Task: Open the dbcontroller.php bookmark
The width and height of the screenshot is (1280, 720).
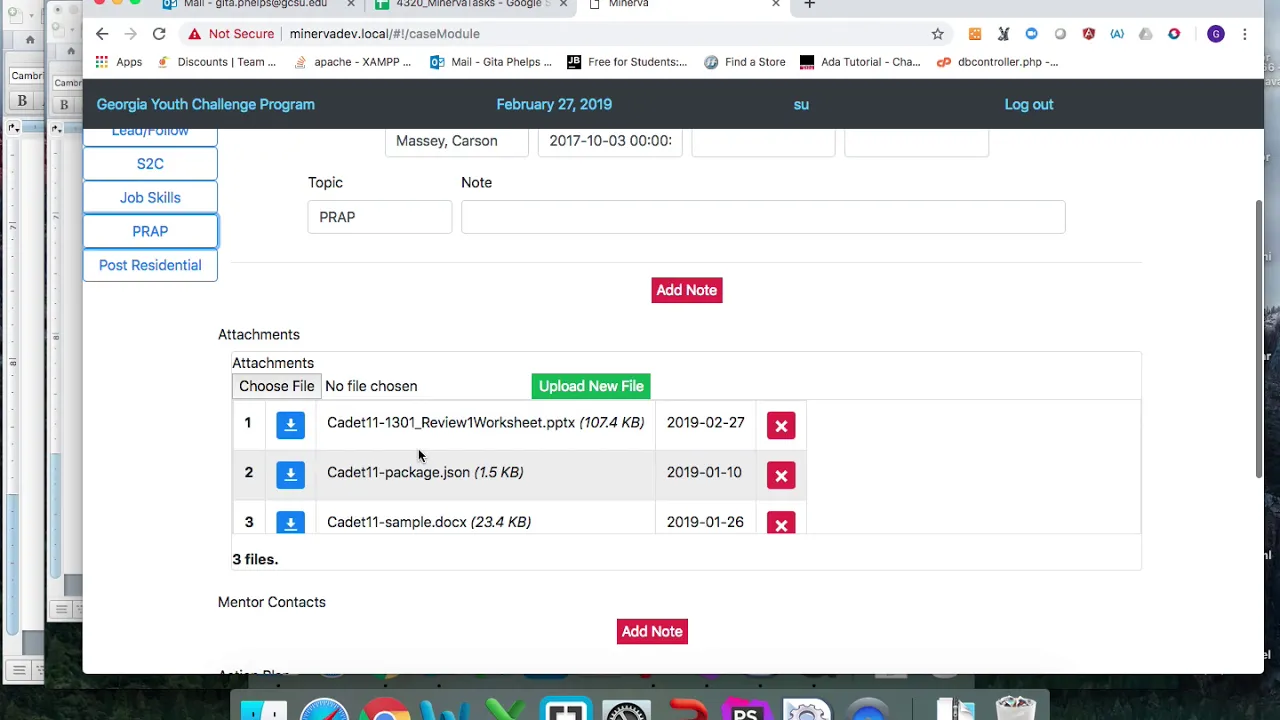Action: click(x=997, y=62)
